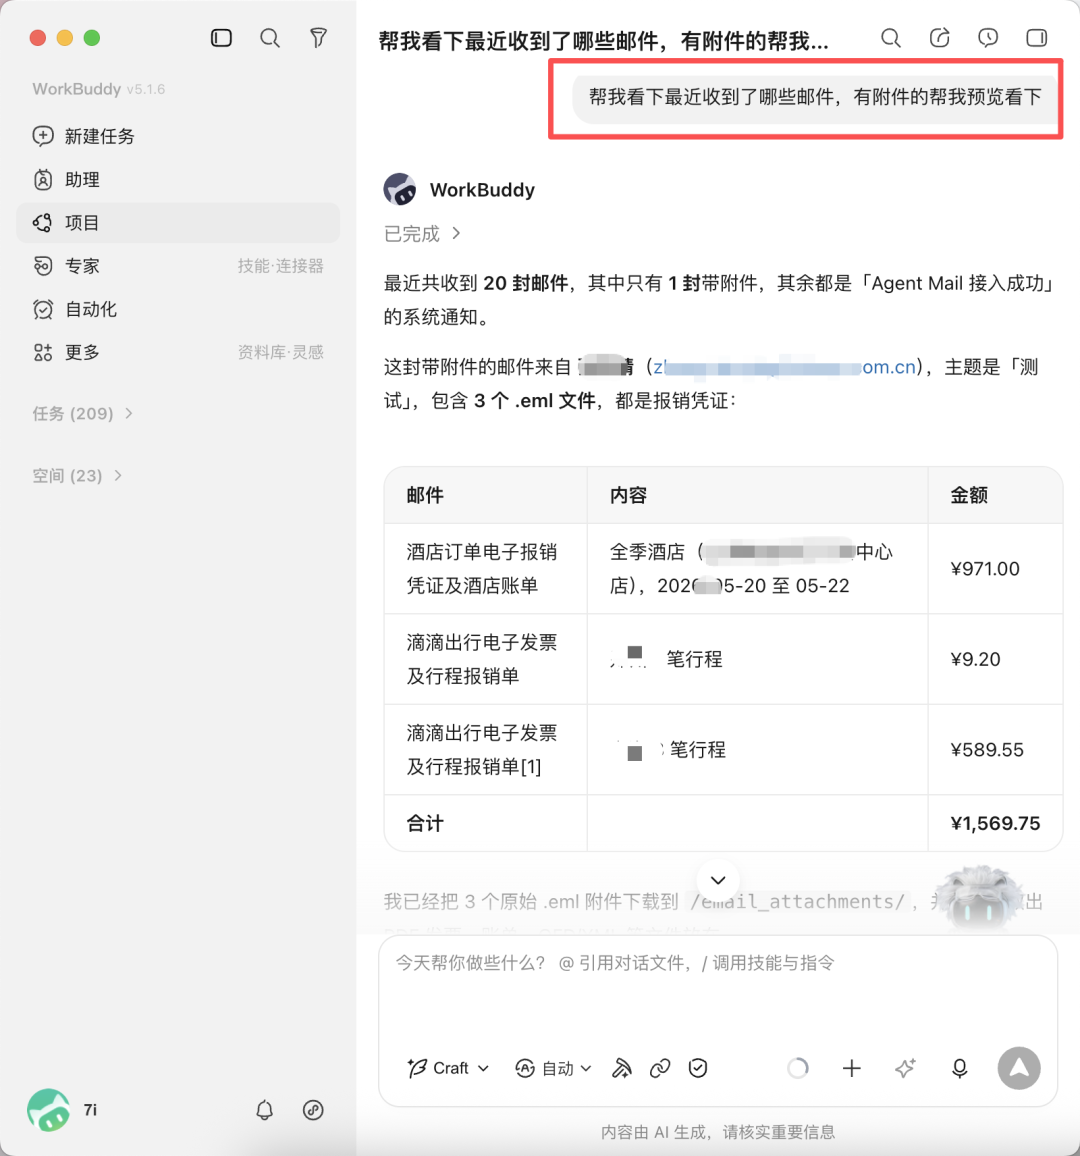Search within the conversation header
Image resolution: width=1080 pixels, height=1156 pixels.
[891, 38]
